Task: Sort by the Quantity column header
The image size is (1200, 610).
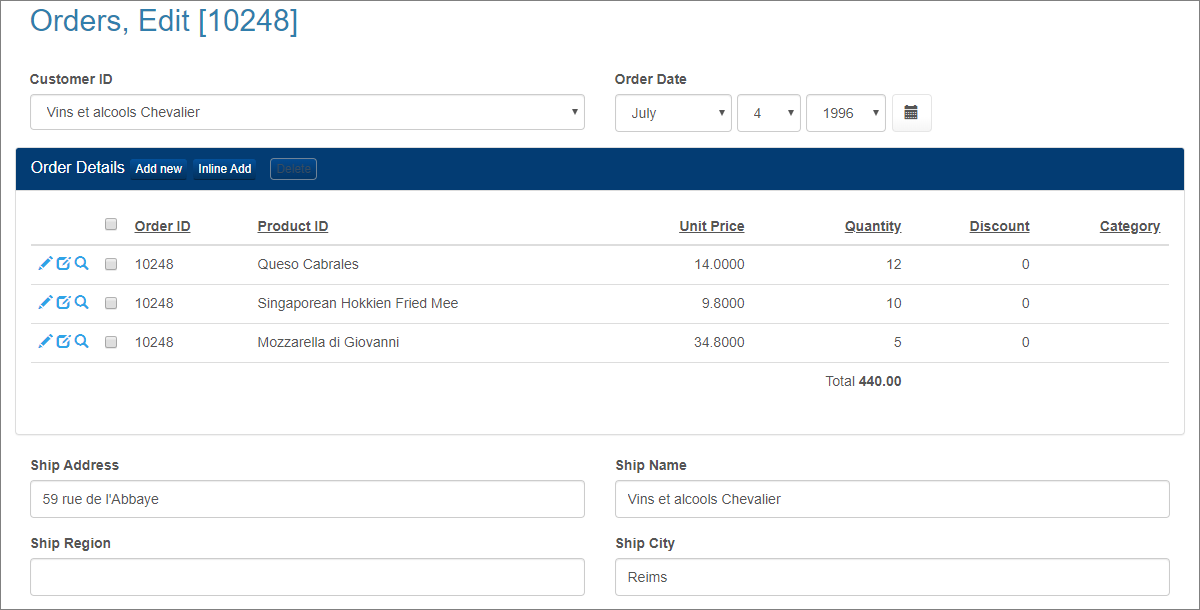Action: click(x=872, y=225)
